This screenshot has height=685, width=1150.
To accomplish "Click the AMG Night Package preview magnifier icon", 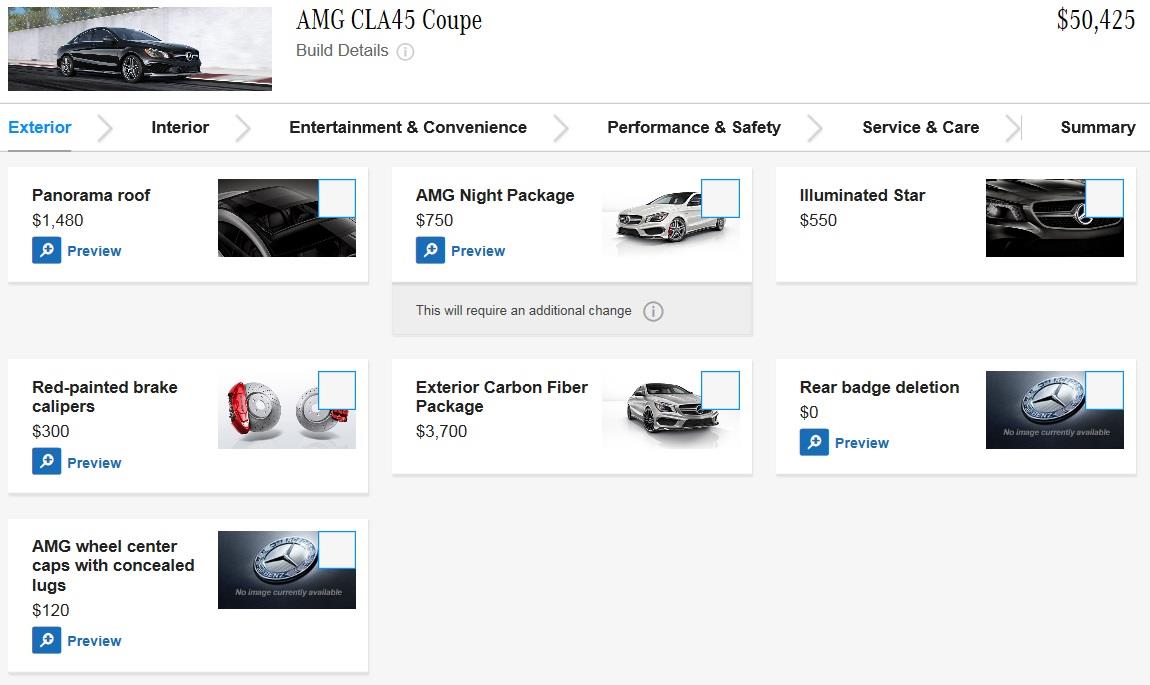I will point(430,250).
